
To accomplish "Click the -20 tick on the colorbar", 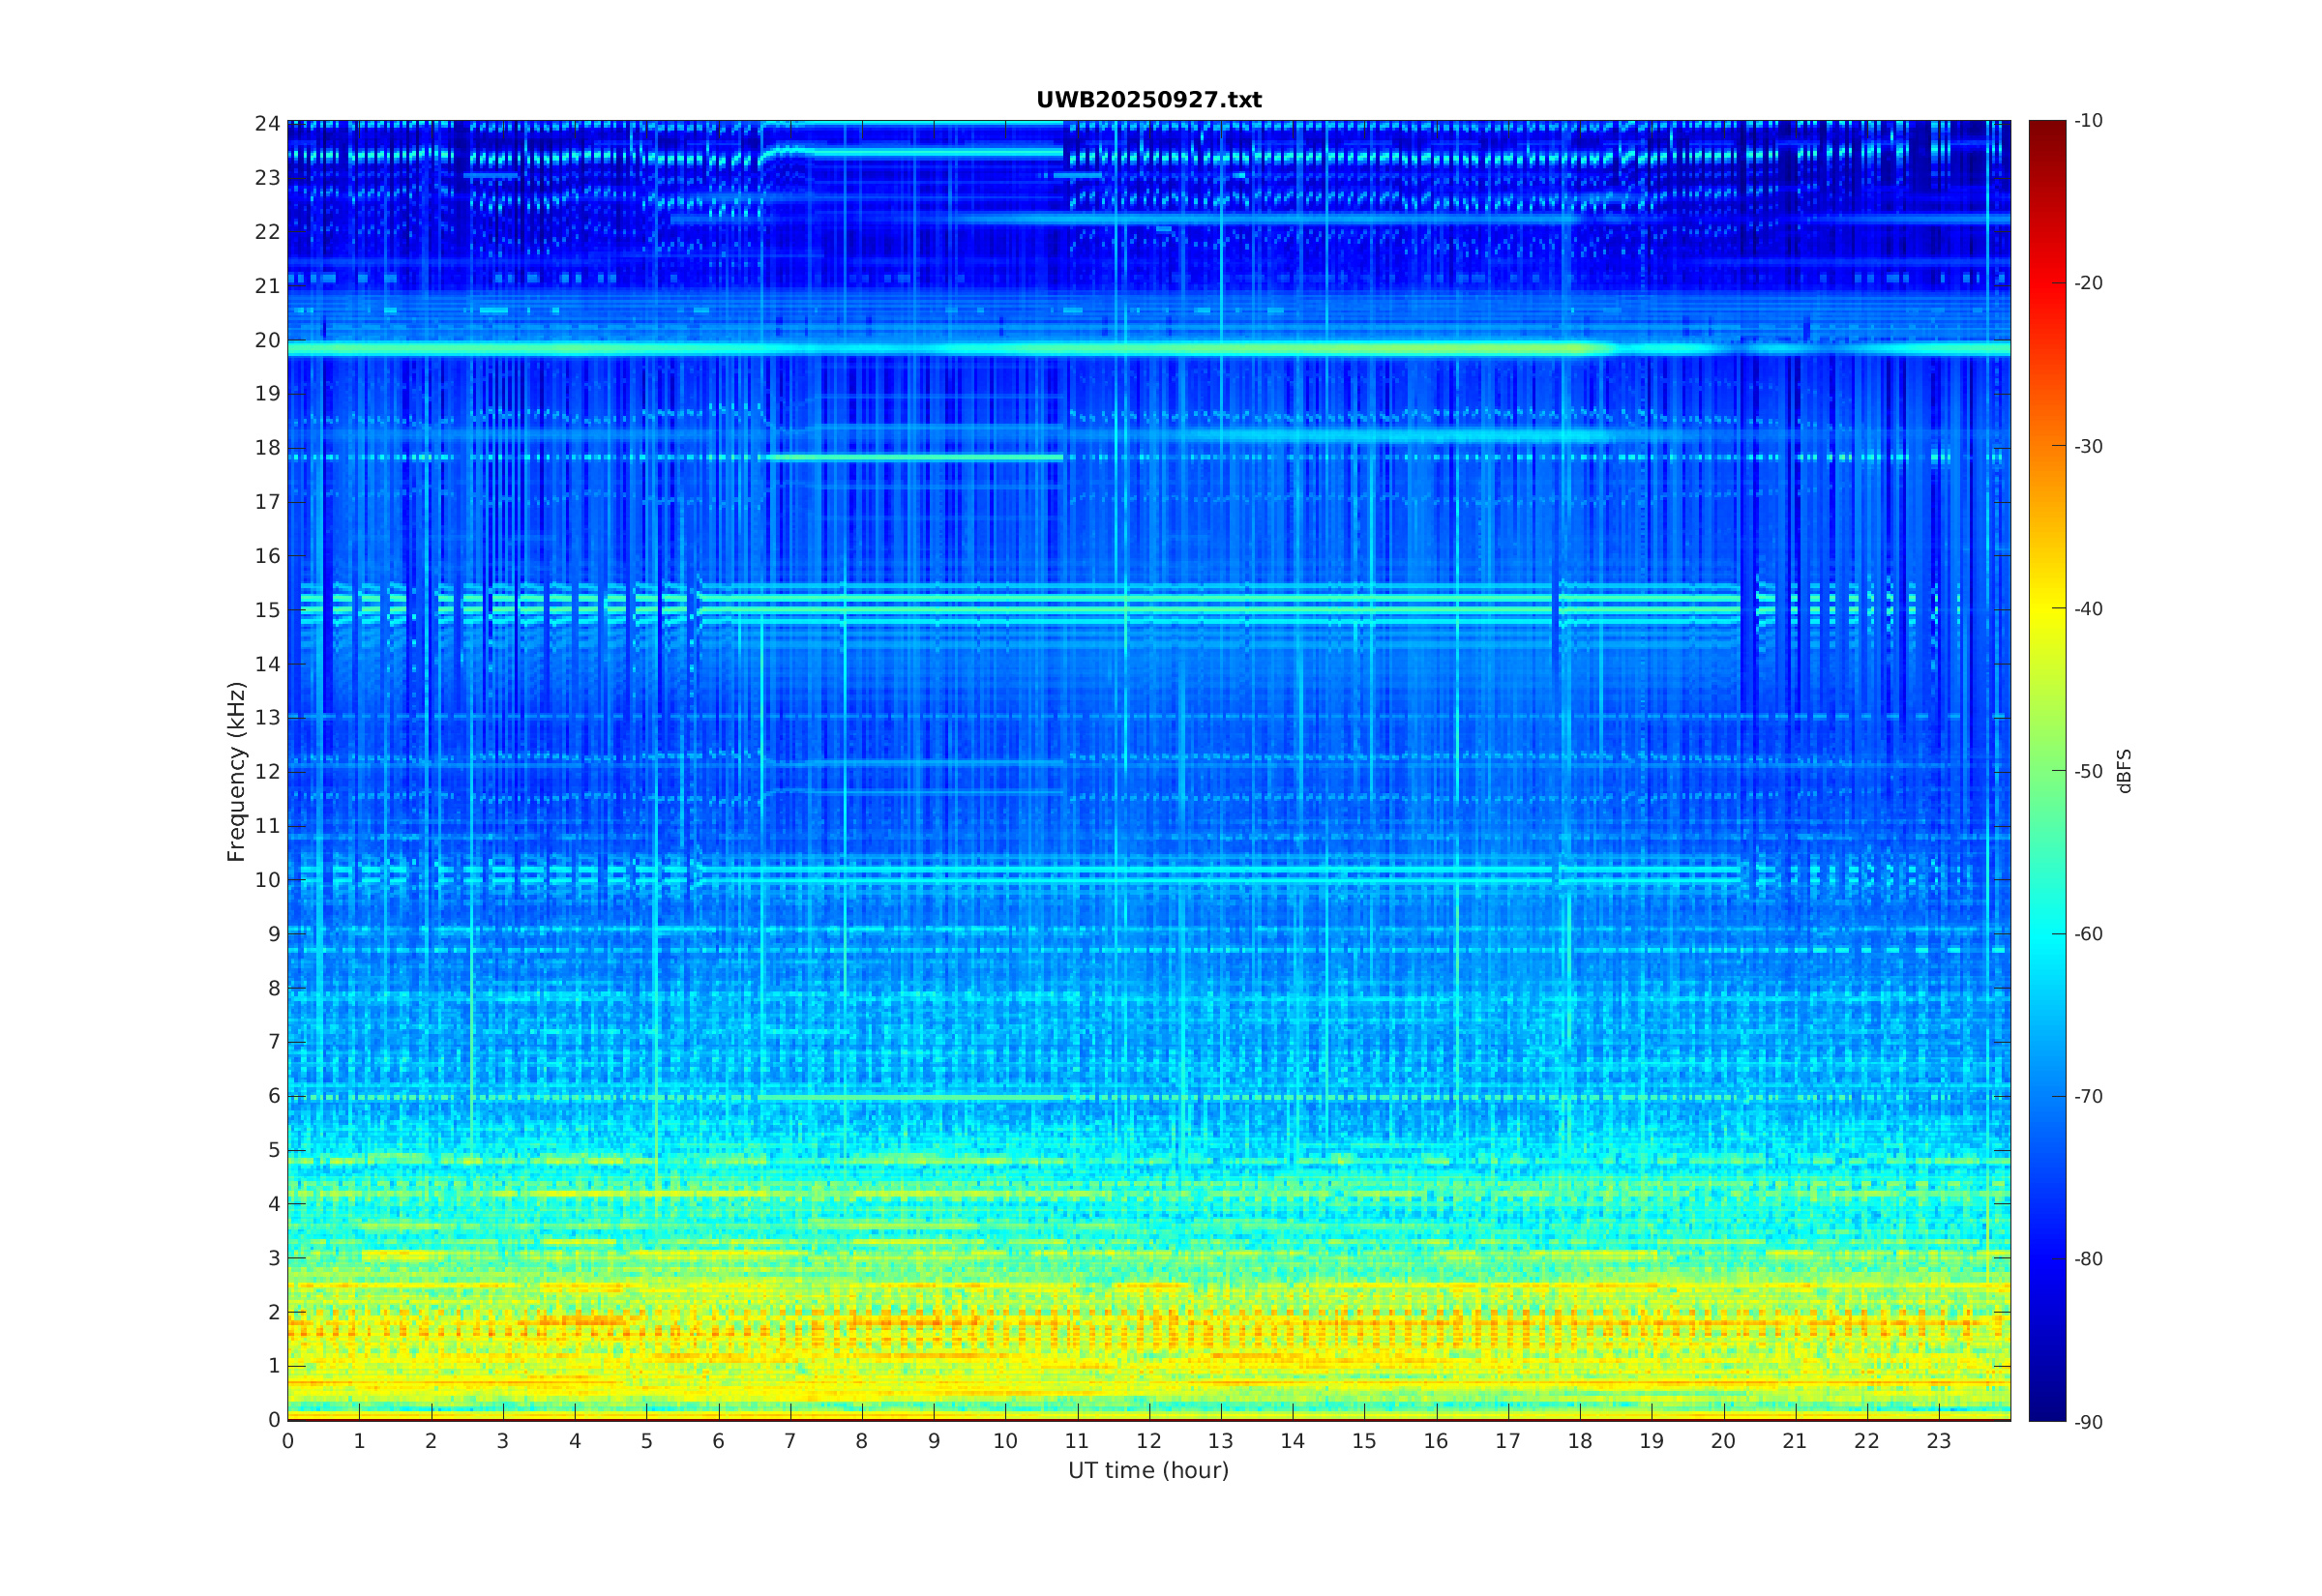I will pos(2088,283).
